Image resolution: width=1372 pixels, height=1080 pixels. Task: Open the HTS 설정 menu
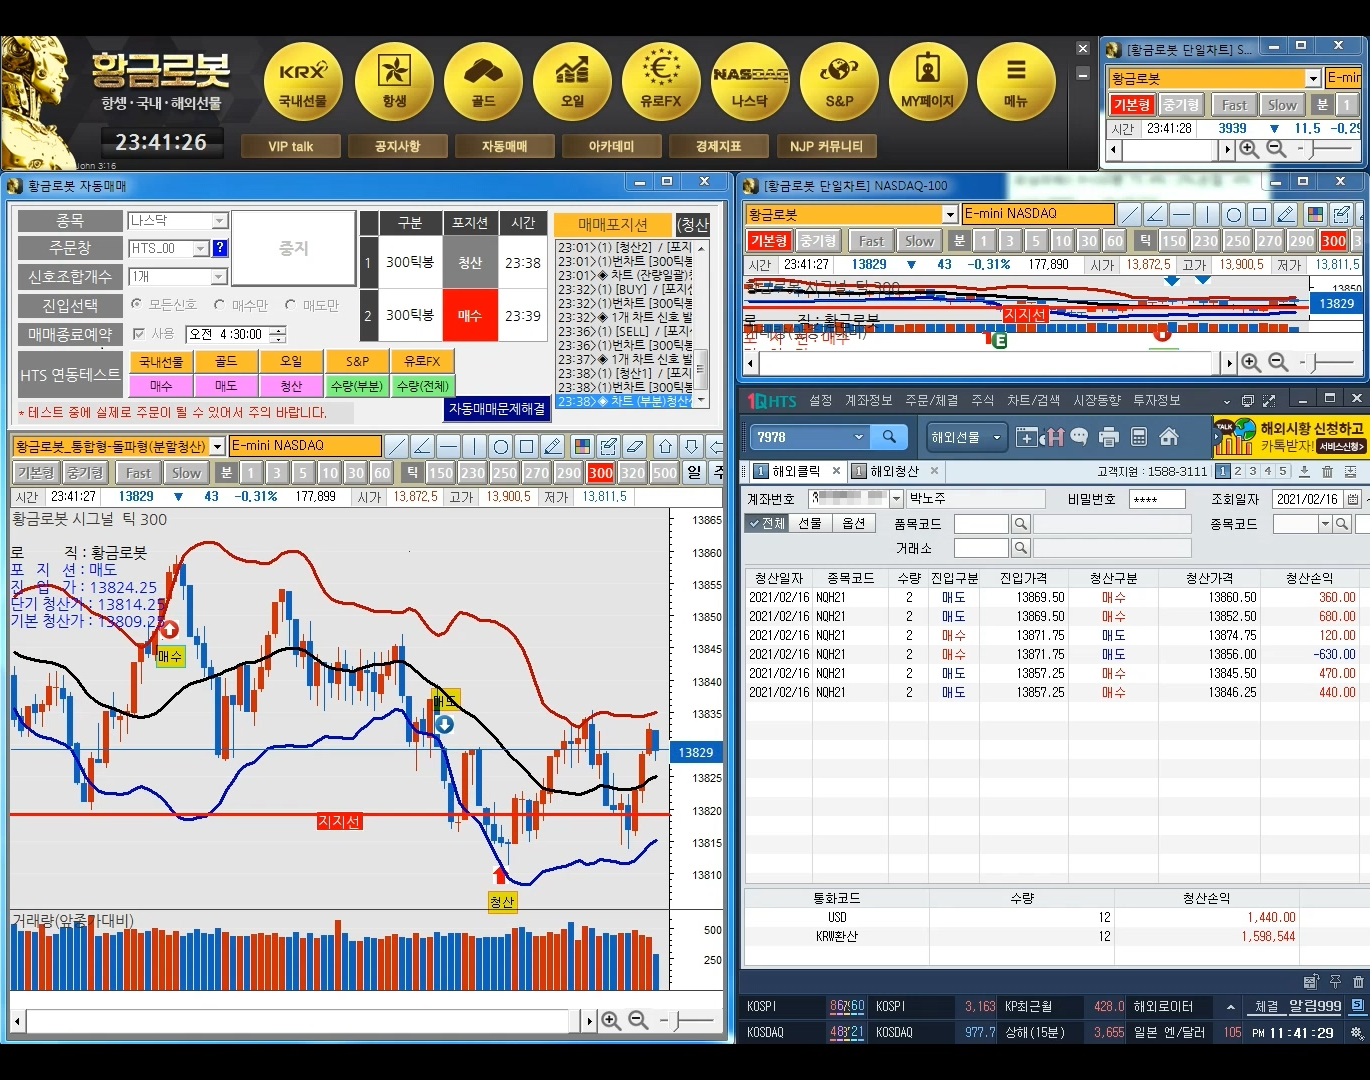(821, 400)
